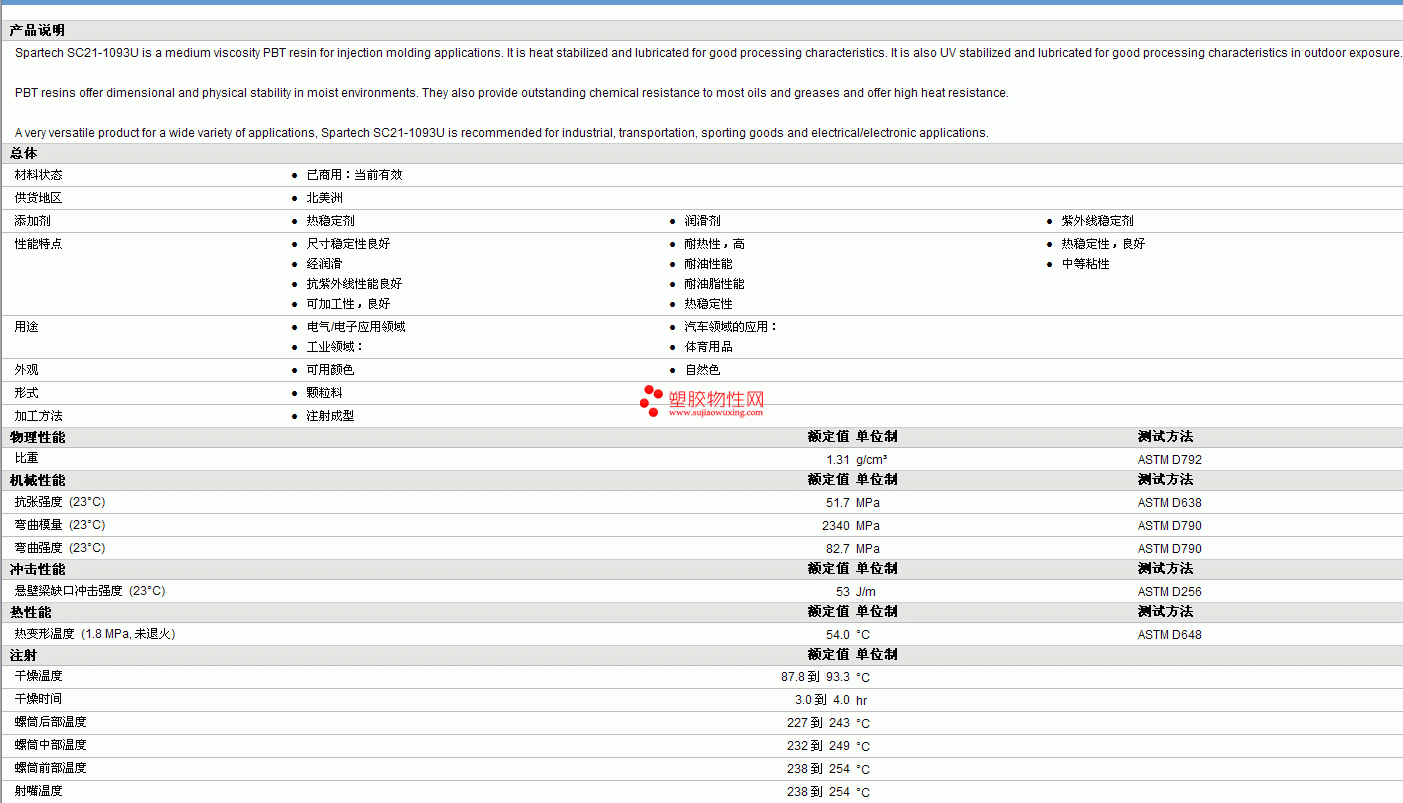
Task: Click the 汽车领域的应用： entry
Action: pos(731,327)
